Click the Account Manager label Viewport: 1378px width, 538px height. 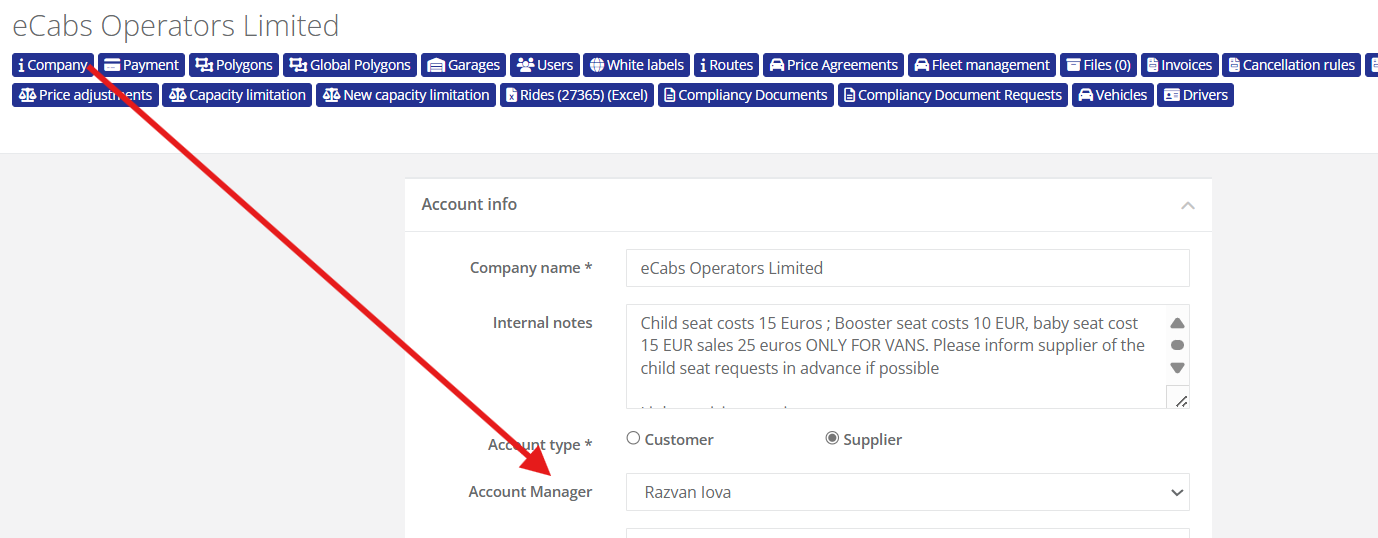pyautogui.click(x=530, y=492)
